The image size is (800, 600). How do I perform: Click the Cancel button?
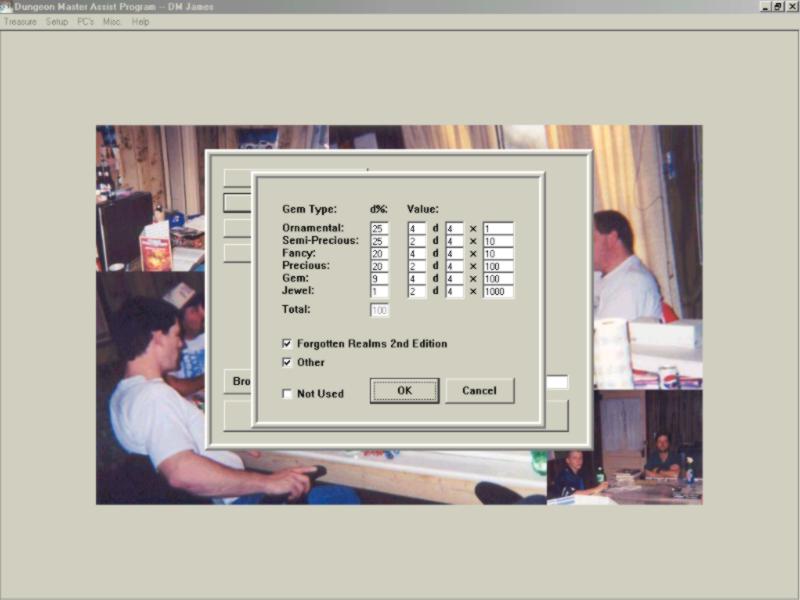point(479,390)
